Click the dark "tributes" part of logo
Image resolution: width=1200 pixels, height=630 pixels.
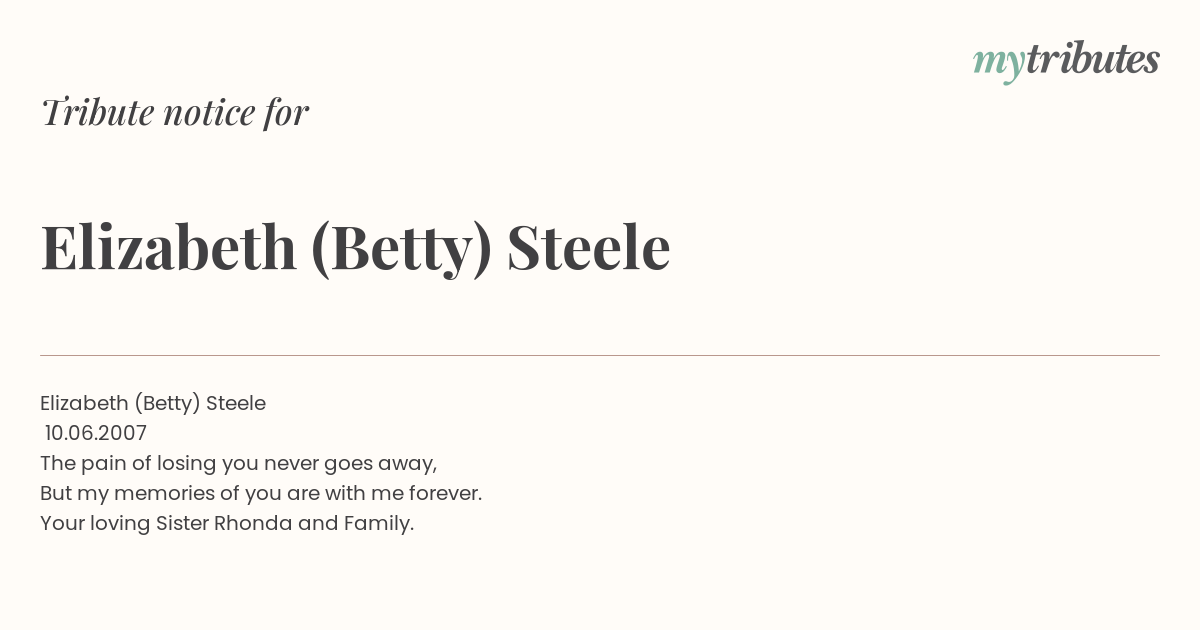coord(1093,60)
